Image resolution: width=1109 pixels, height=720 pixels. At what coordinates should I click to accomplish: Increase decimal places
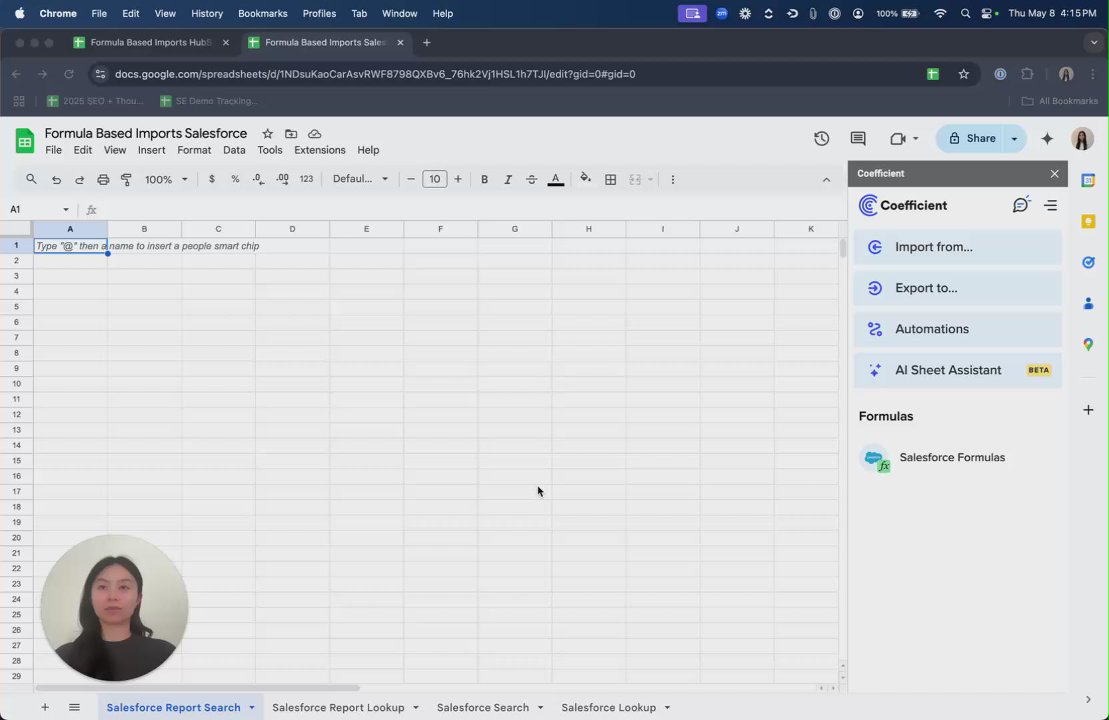[282, 180]
